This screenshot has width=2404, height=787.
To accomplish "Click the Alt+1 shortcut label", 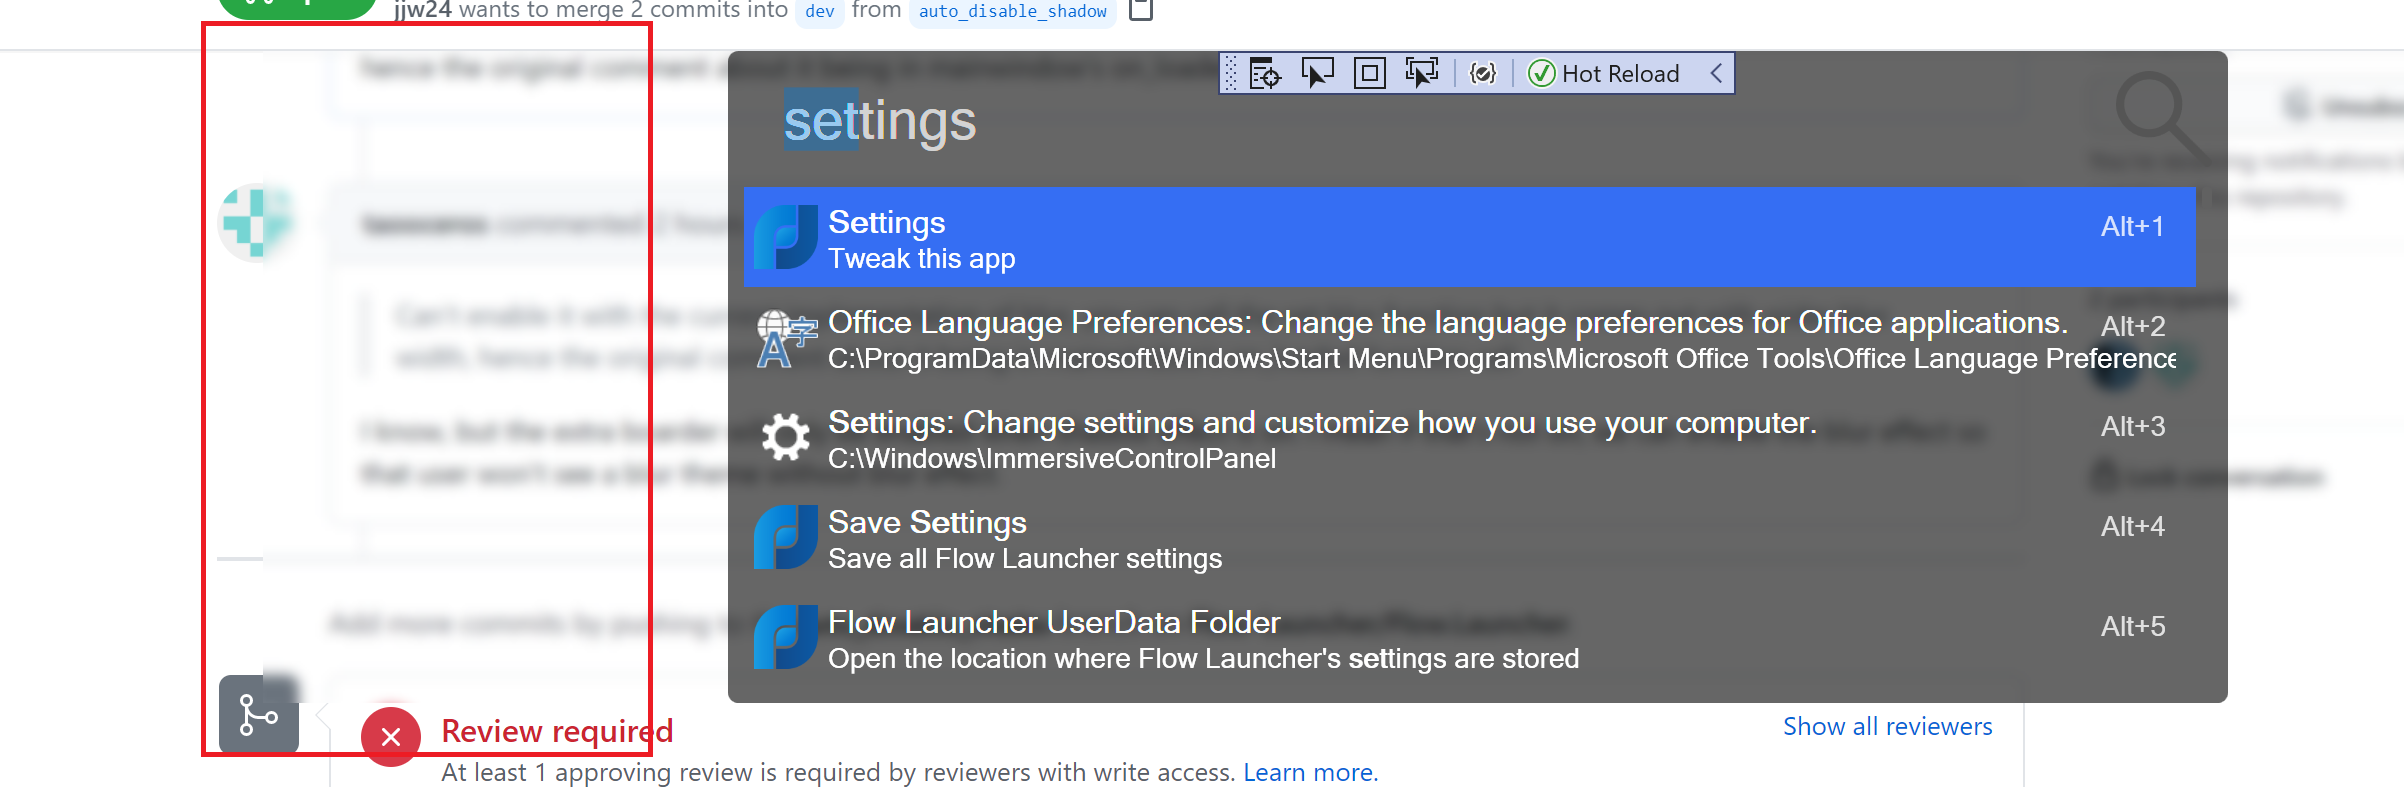I will tap(2132, 227).
